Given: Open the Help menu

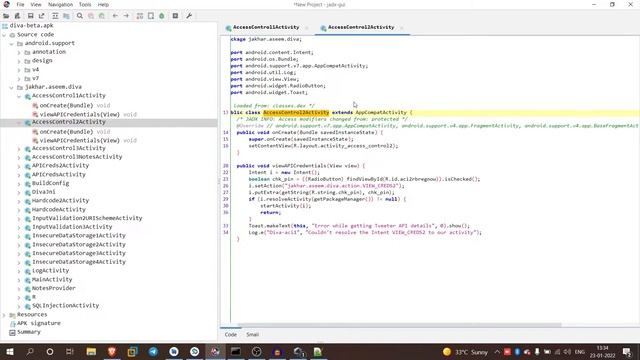Looking at the screenshot, I should (x=103, y=4).
